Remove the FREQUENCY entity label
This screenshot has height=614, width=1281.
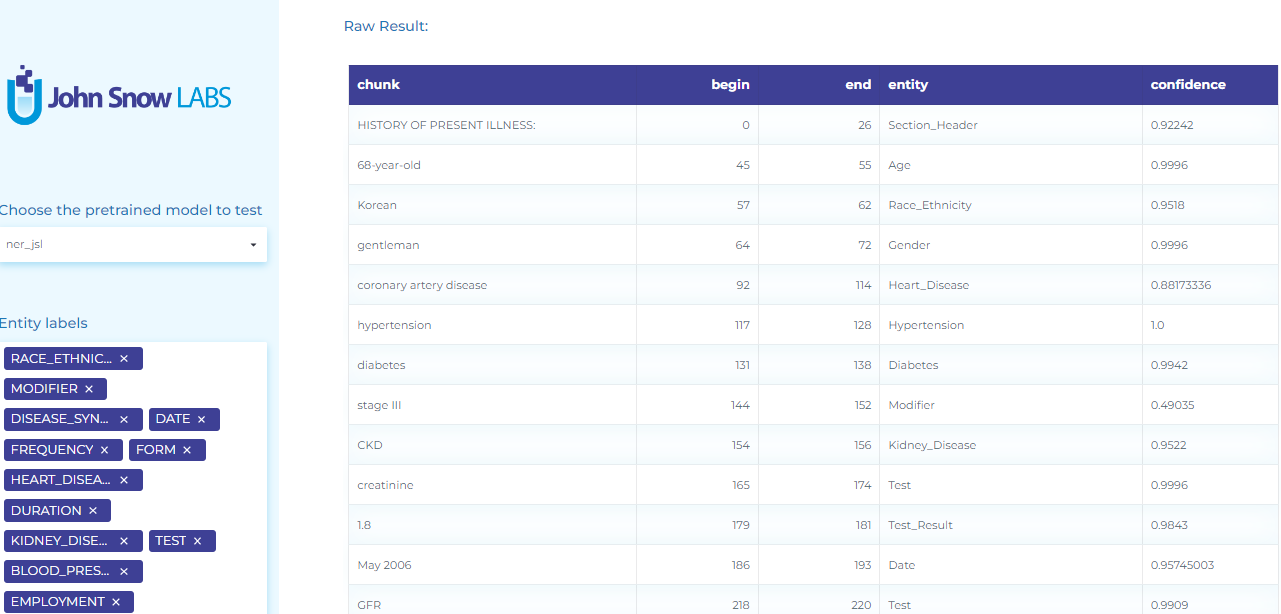tap(105, 450)
